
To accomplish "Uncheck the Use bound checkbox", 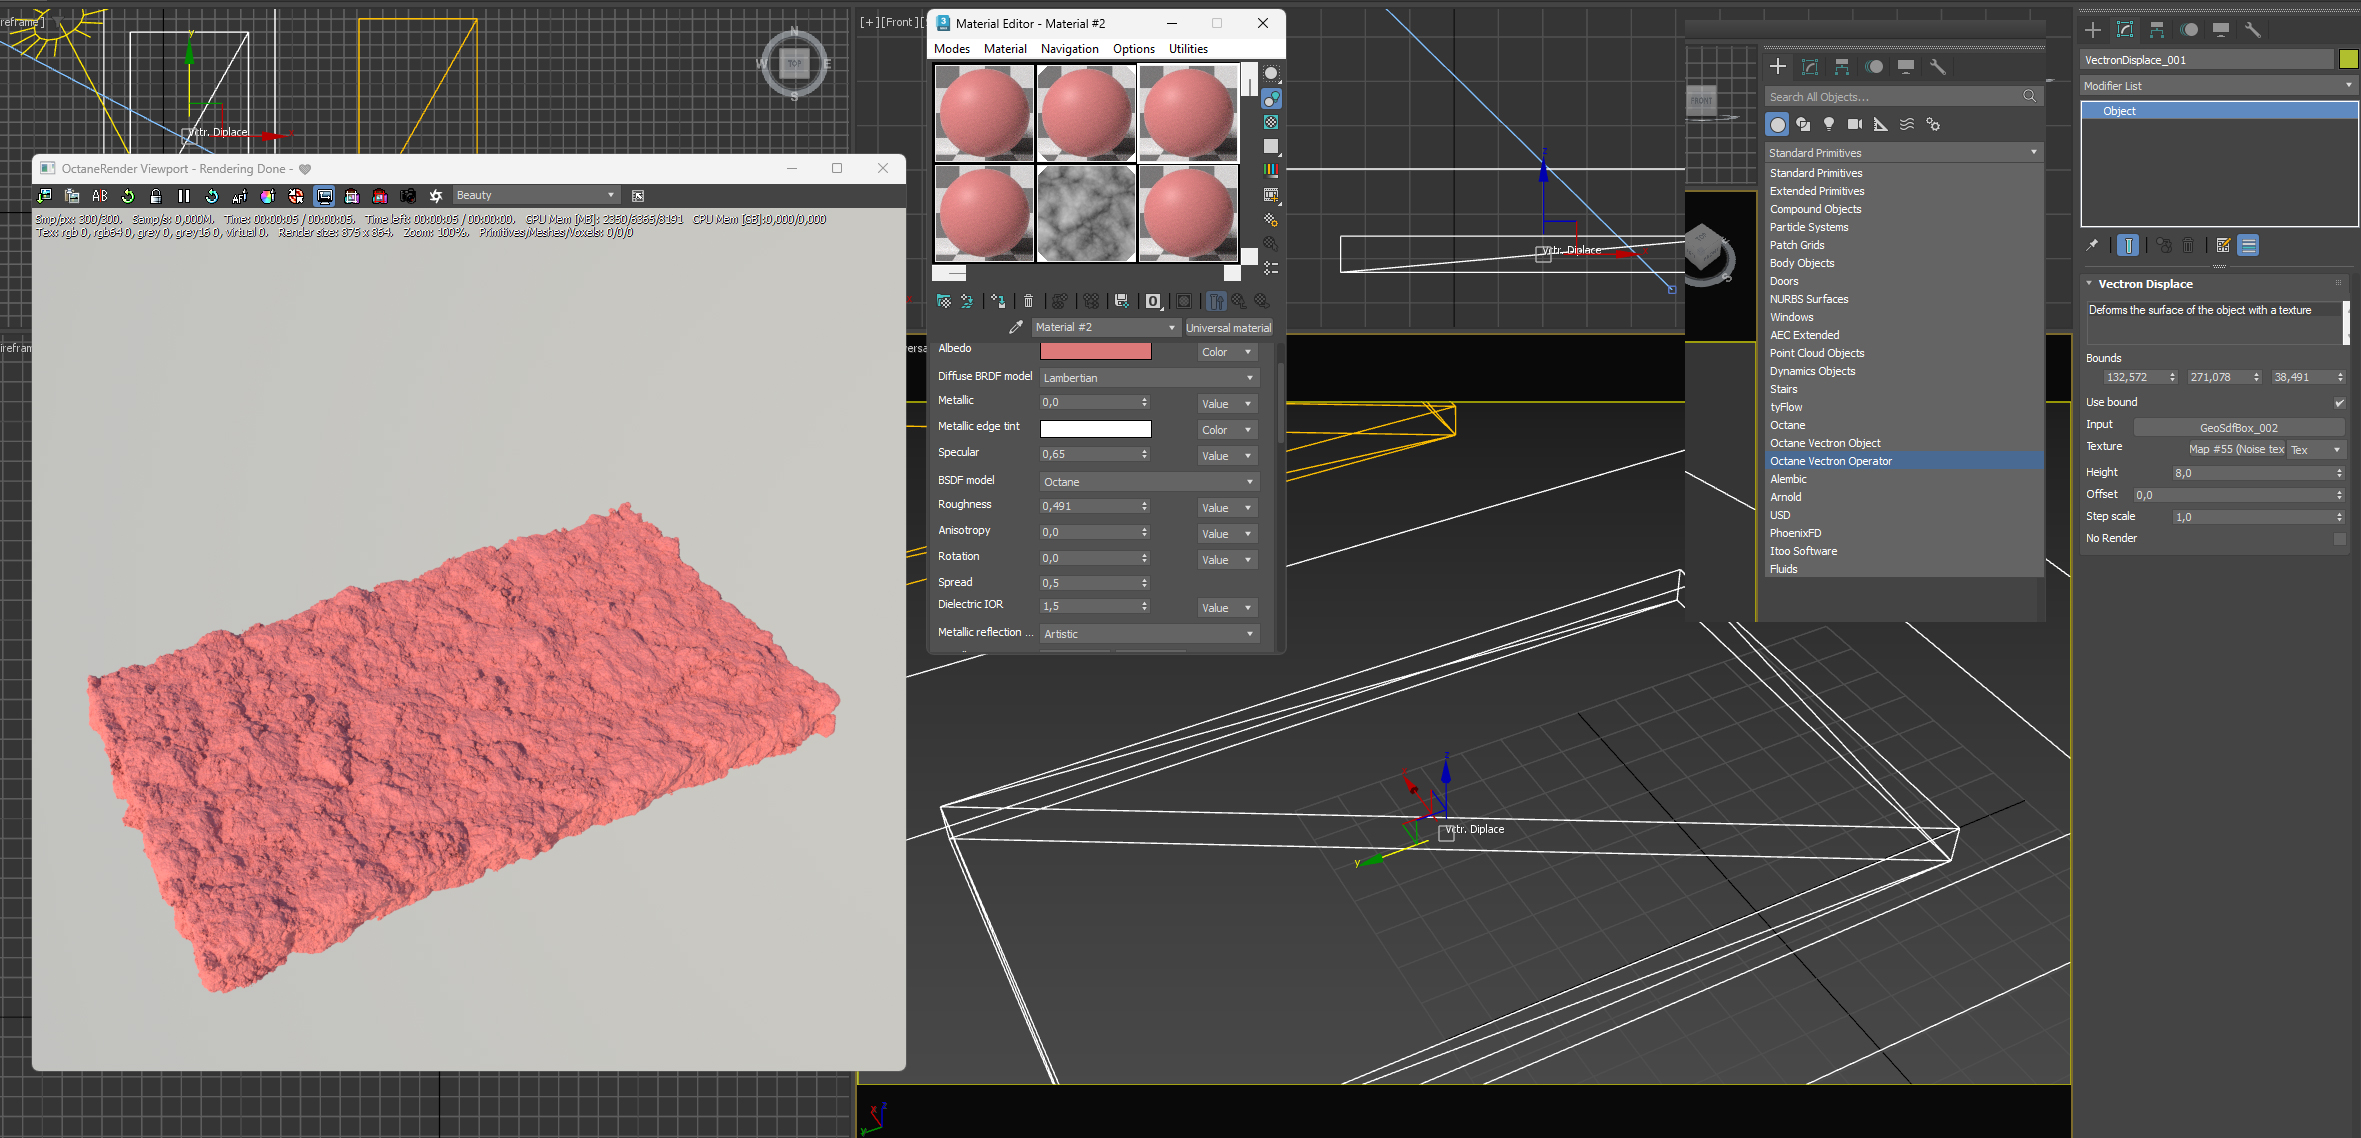I will pos(2339,403).
